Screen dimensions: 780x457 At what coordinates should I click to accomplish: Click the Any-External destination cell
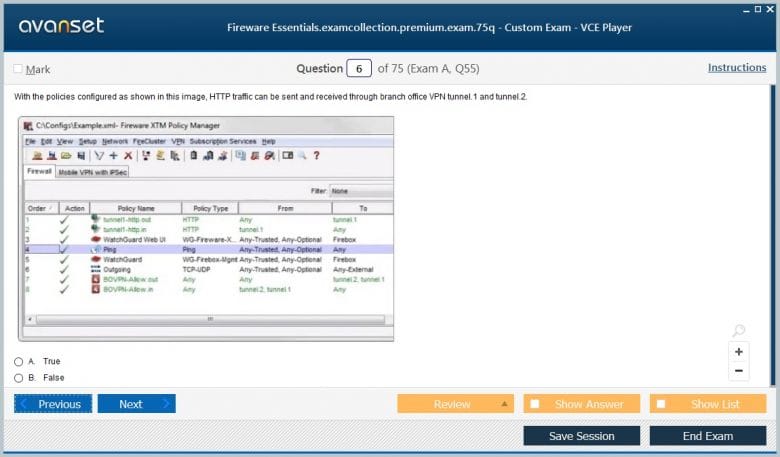coord(353,269)
